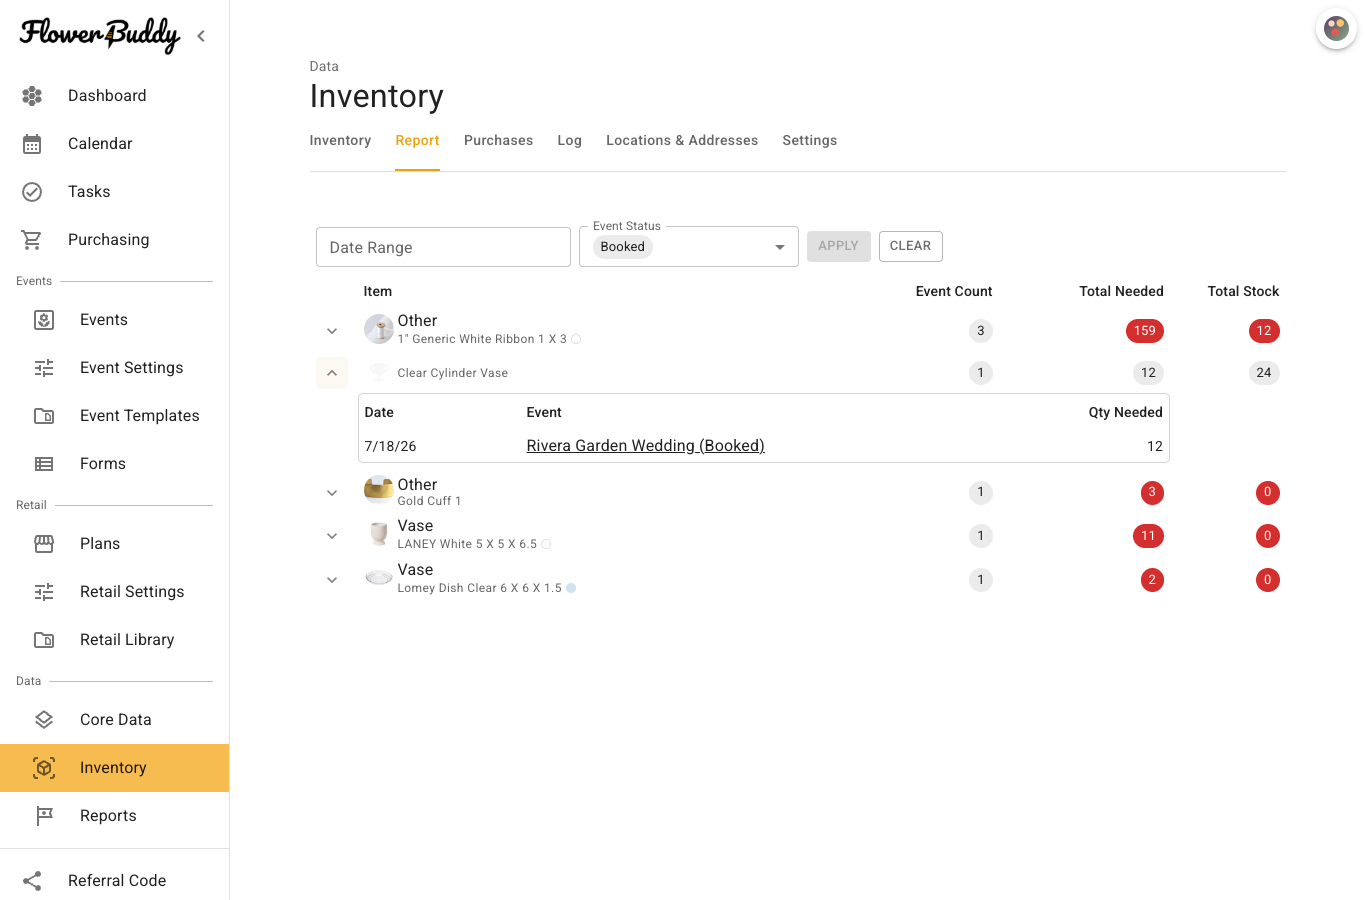Click the Event Settings sliders icon
This screenshot has height=900, width=1365.
[x=44, y=368]
